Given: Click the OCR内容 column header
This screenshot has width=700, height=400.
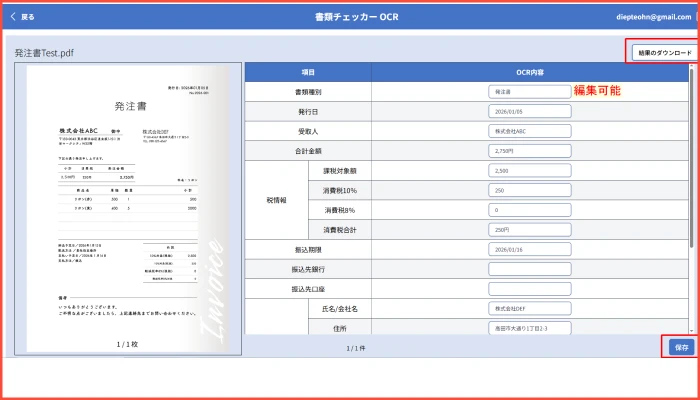Looking at the screenshot, I should 528,73.
